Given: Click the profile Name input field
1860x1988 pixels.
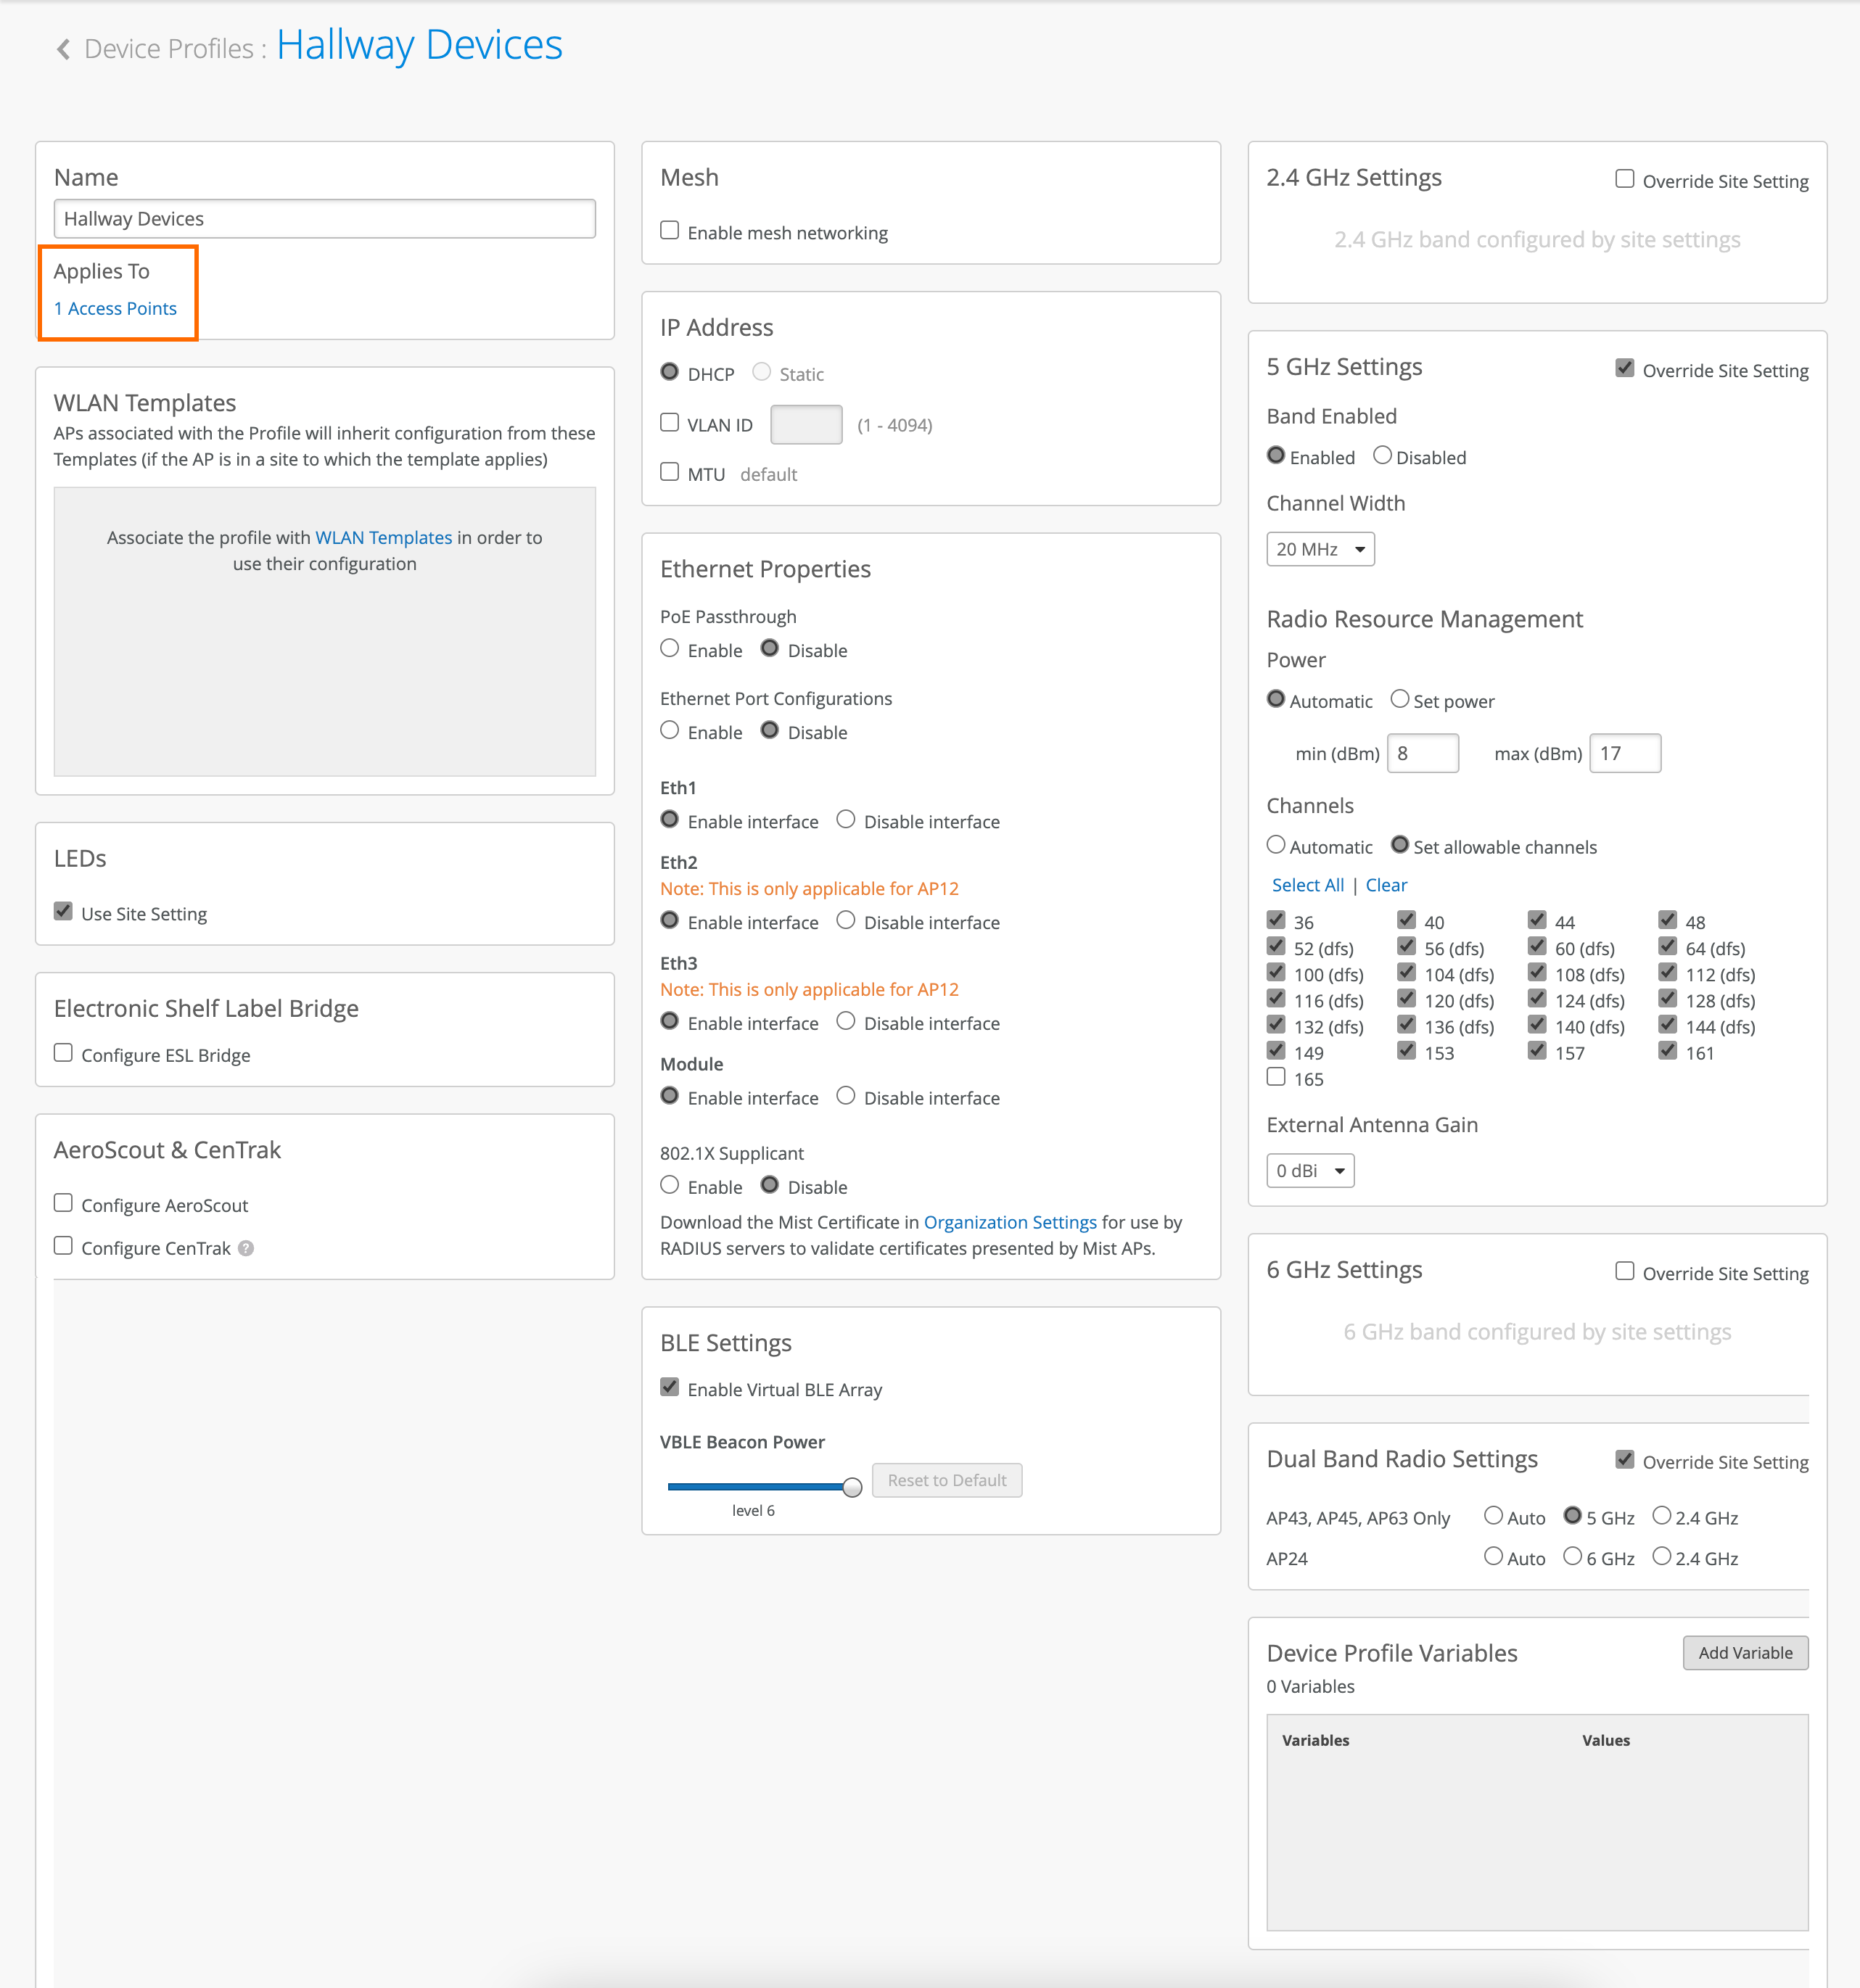Looking at the screenshot, I should 324,218.
